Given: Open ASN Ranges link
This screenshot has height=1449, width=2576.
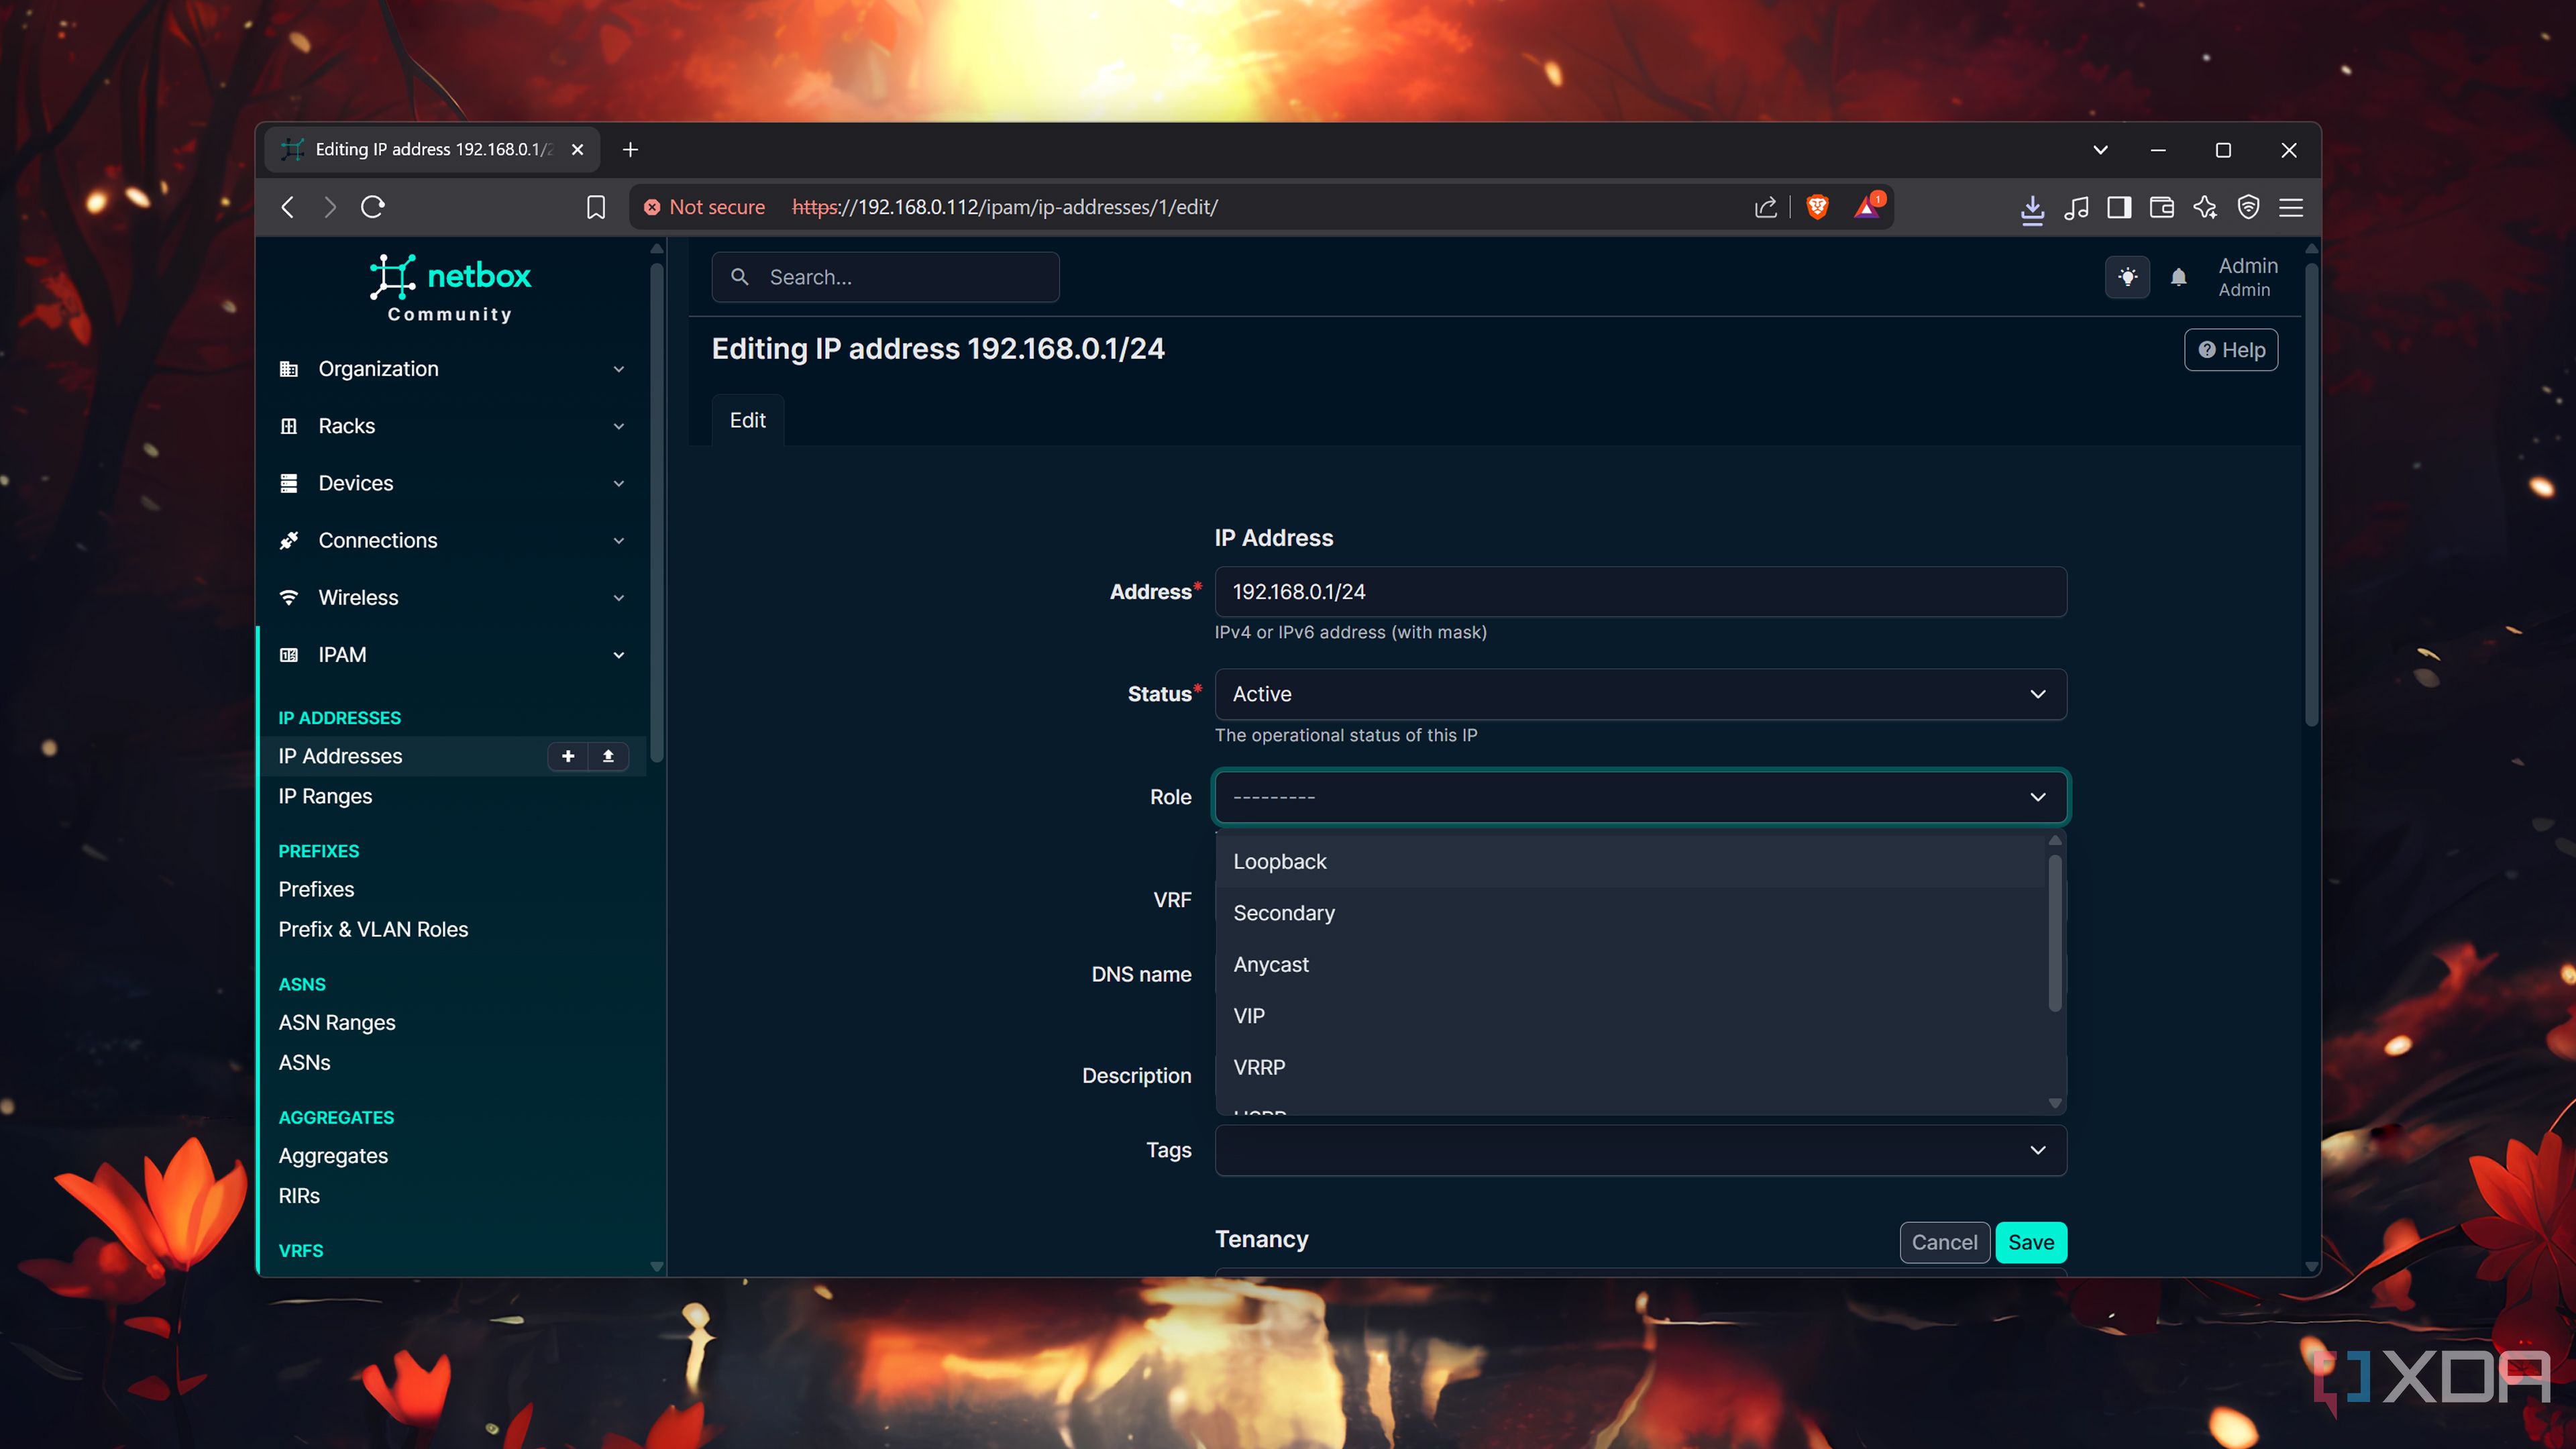Looking at the screenshot, I should (x=337, y=1022).
